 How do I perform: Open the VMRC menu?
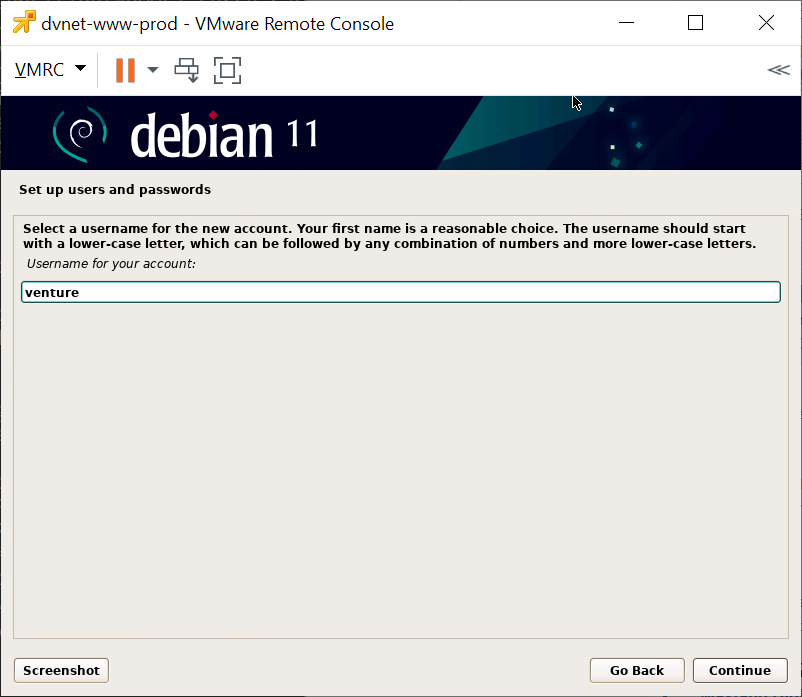(x=40, y=70)
